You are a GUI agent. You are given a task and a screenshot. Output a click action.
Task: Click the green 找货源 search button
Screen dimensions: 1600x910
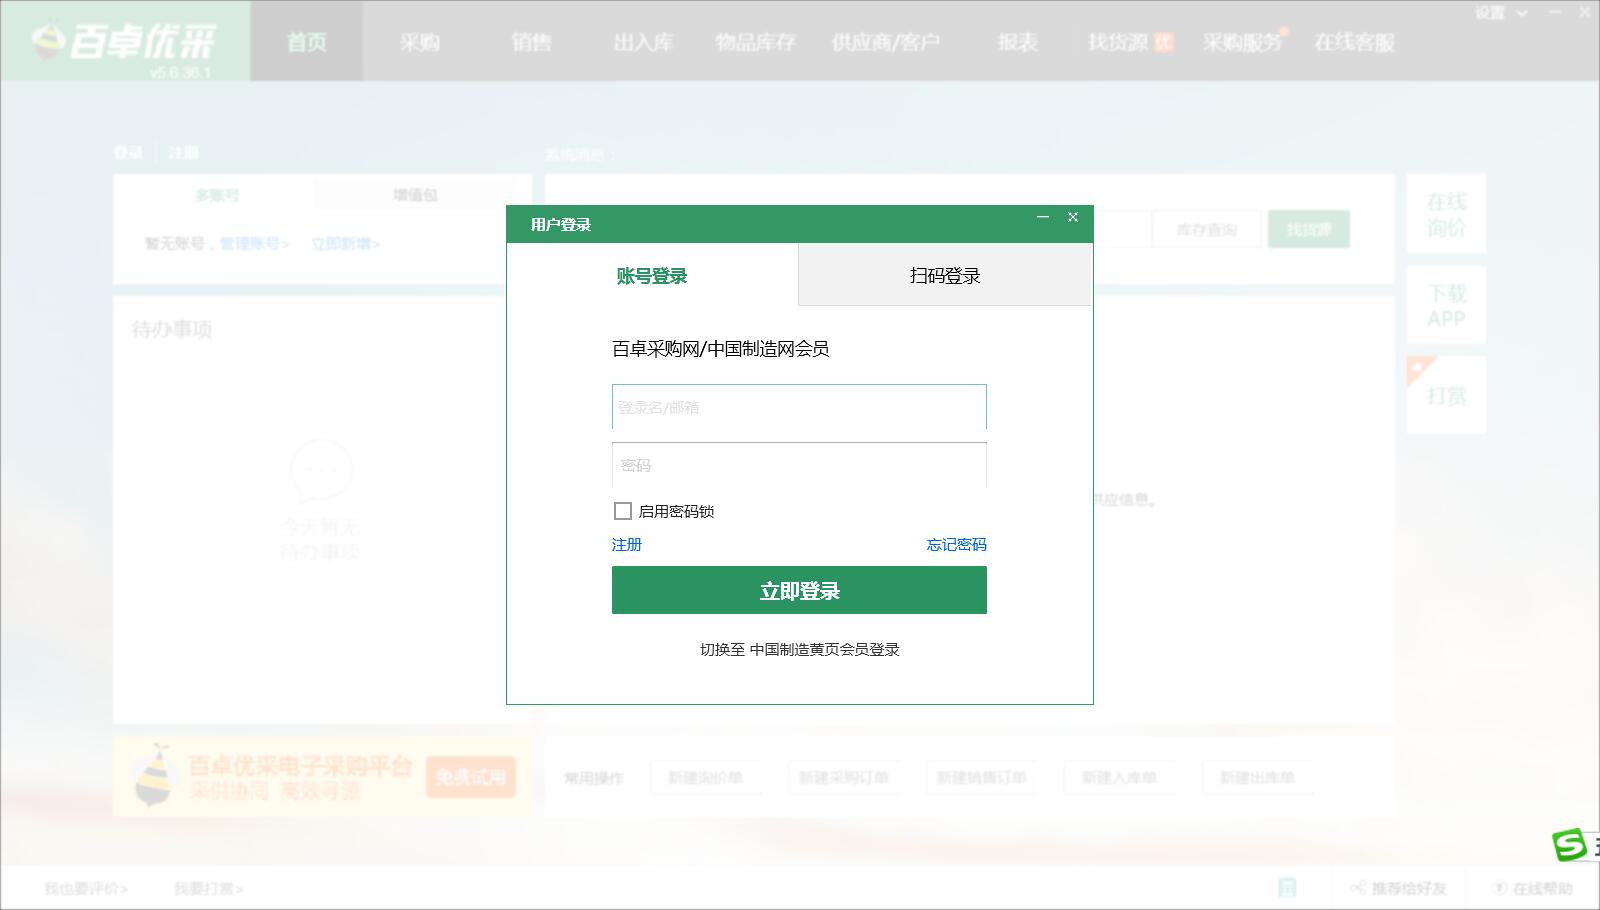point(1309,229)
